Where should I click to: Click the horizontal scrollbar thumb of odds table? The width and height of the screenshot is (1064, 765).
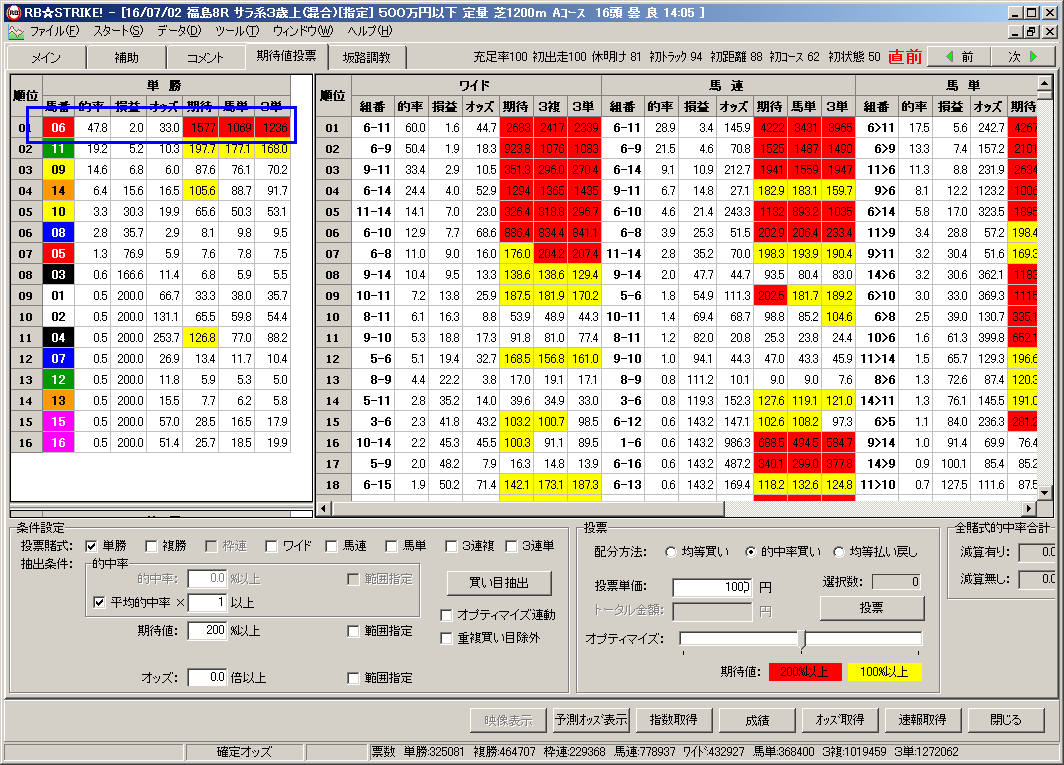tap(529, 508)
